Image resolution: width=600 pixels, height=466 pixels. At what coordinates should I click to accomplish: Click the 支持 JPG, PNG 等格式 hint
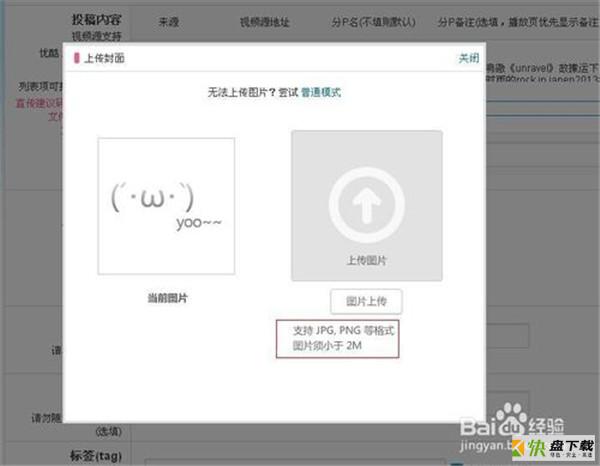click(343, 331)
